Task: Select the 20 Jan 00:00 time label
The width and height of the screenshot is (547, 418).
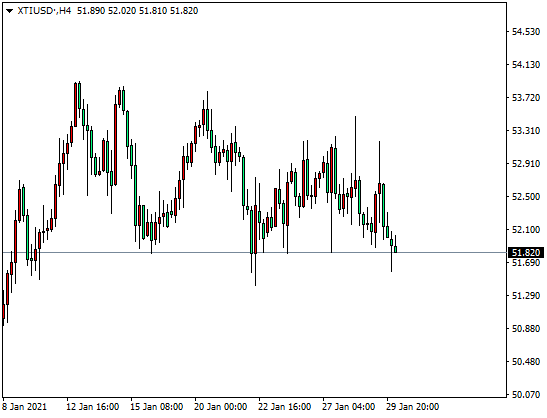Action: (220, 407)
